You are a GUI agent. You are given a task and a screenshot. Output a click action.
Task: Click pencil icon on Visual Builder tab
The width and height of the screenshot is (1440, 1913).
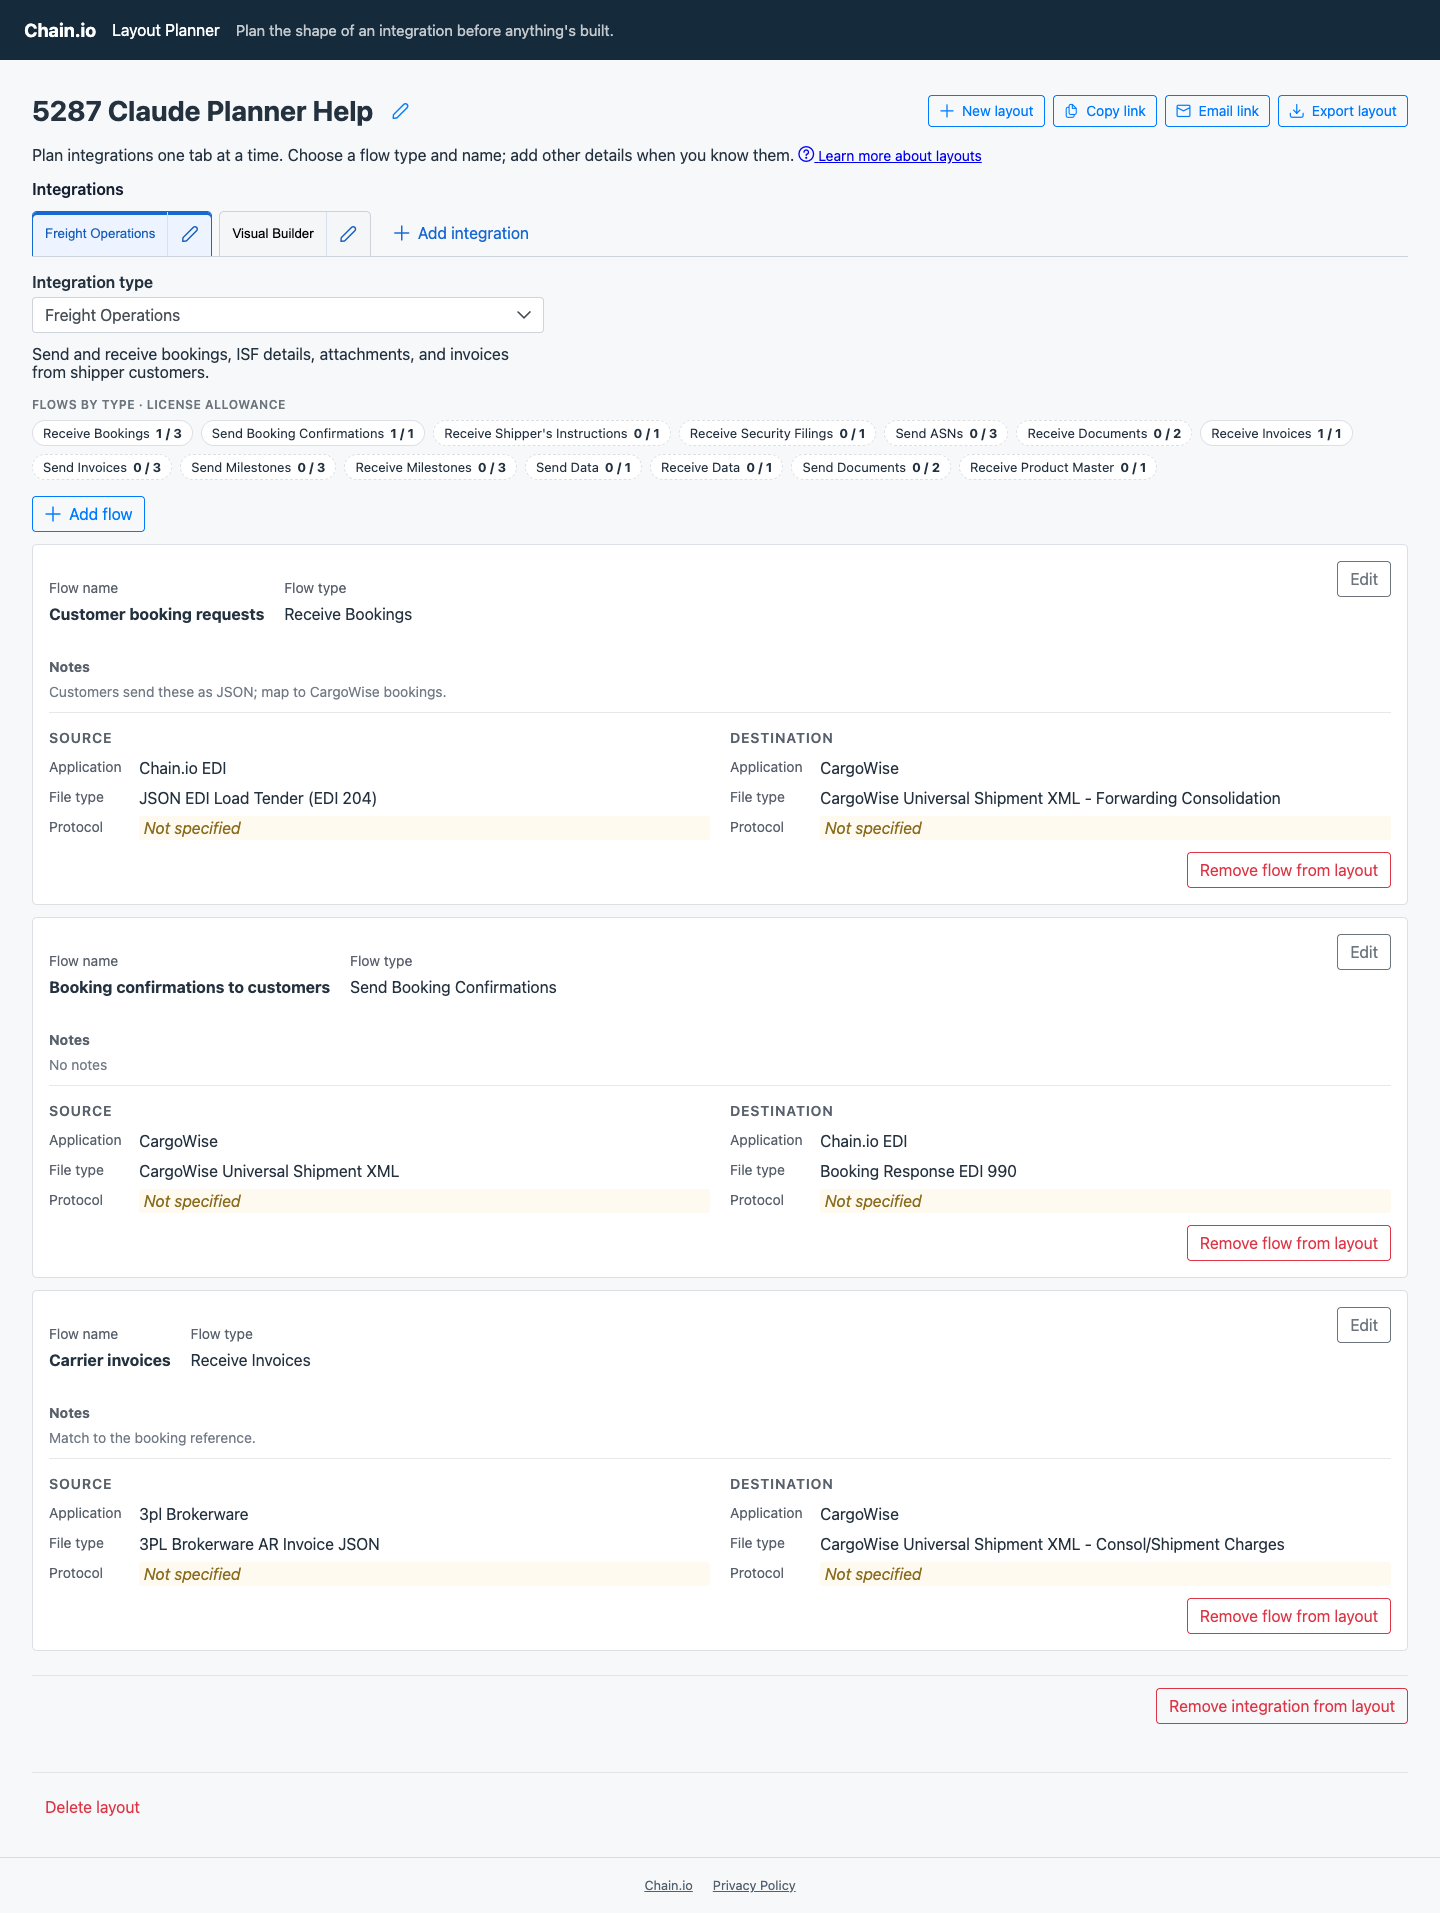pos(348,234)
